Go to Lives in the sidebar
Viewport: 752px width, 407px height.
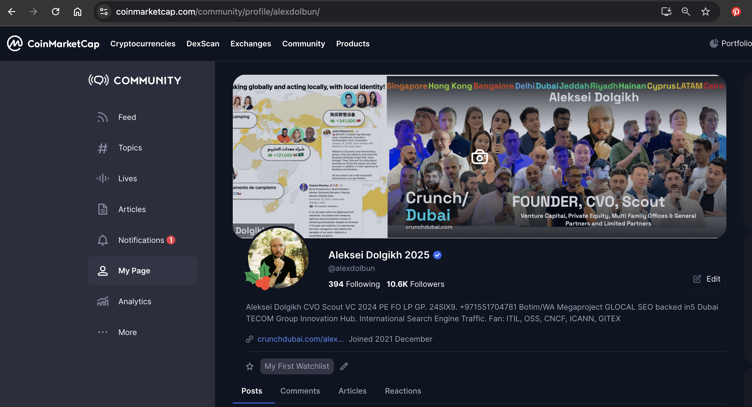[x=127, y=179]
